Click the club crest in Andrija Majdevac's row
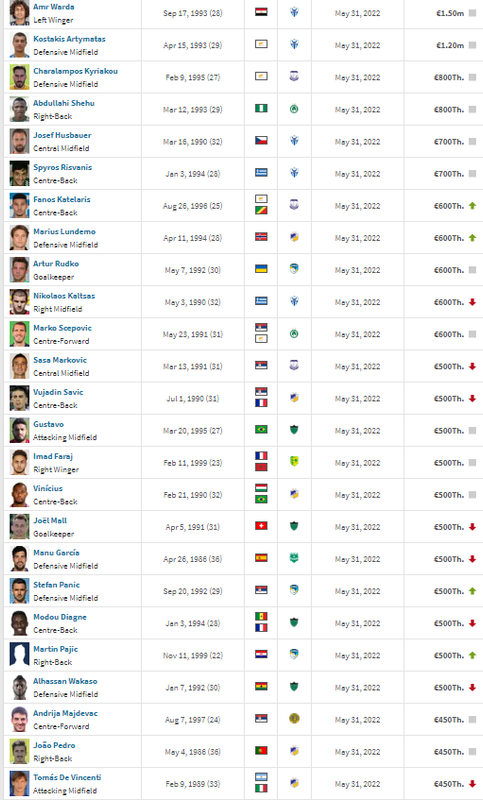This screenshot has height=800, width=483. point(294,719)
